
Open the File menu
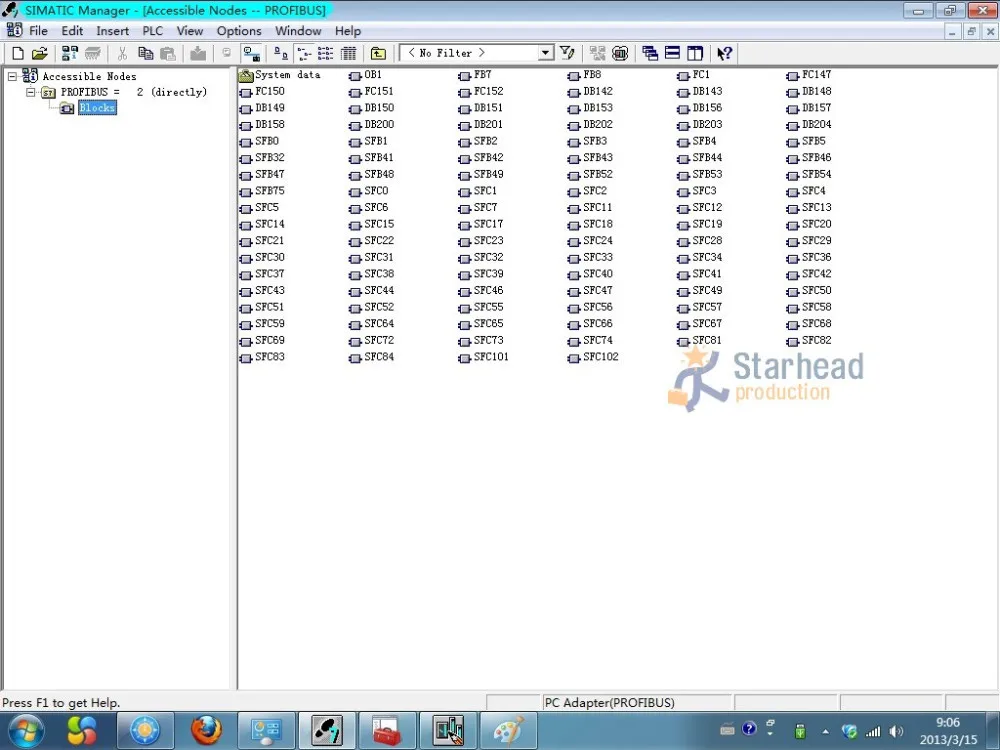click(38, 31)
